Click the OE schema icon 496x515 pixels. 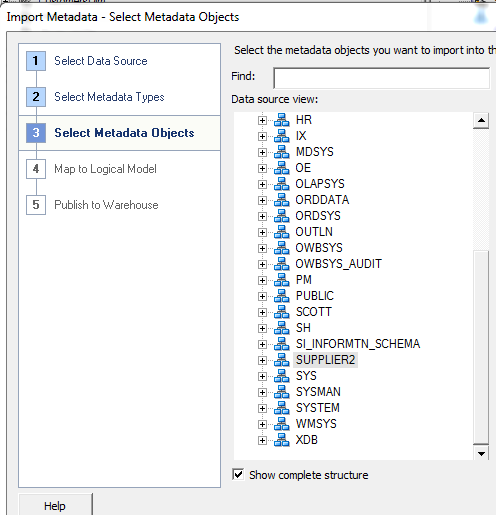(x=282, y=168)
